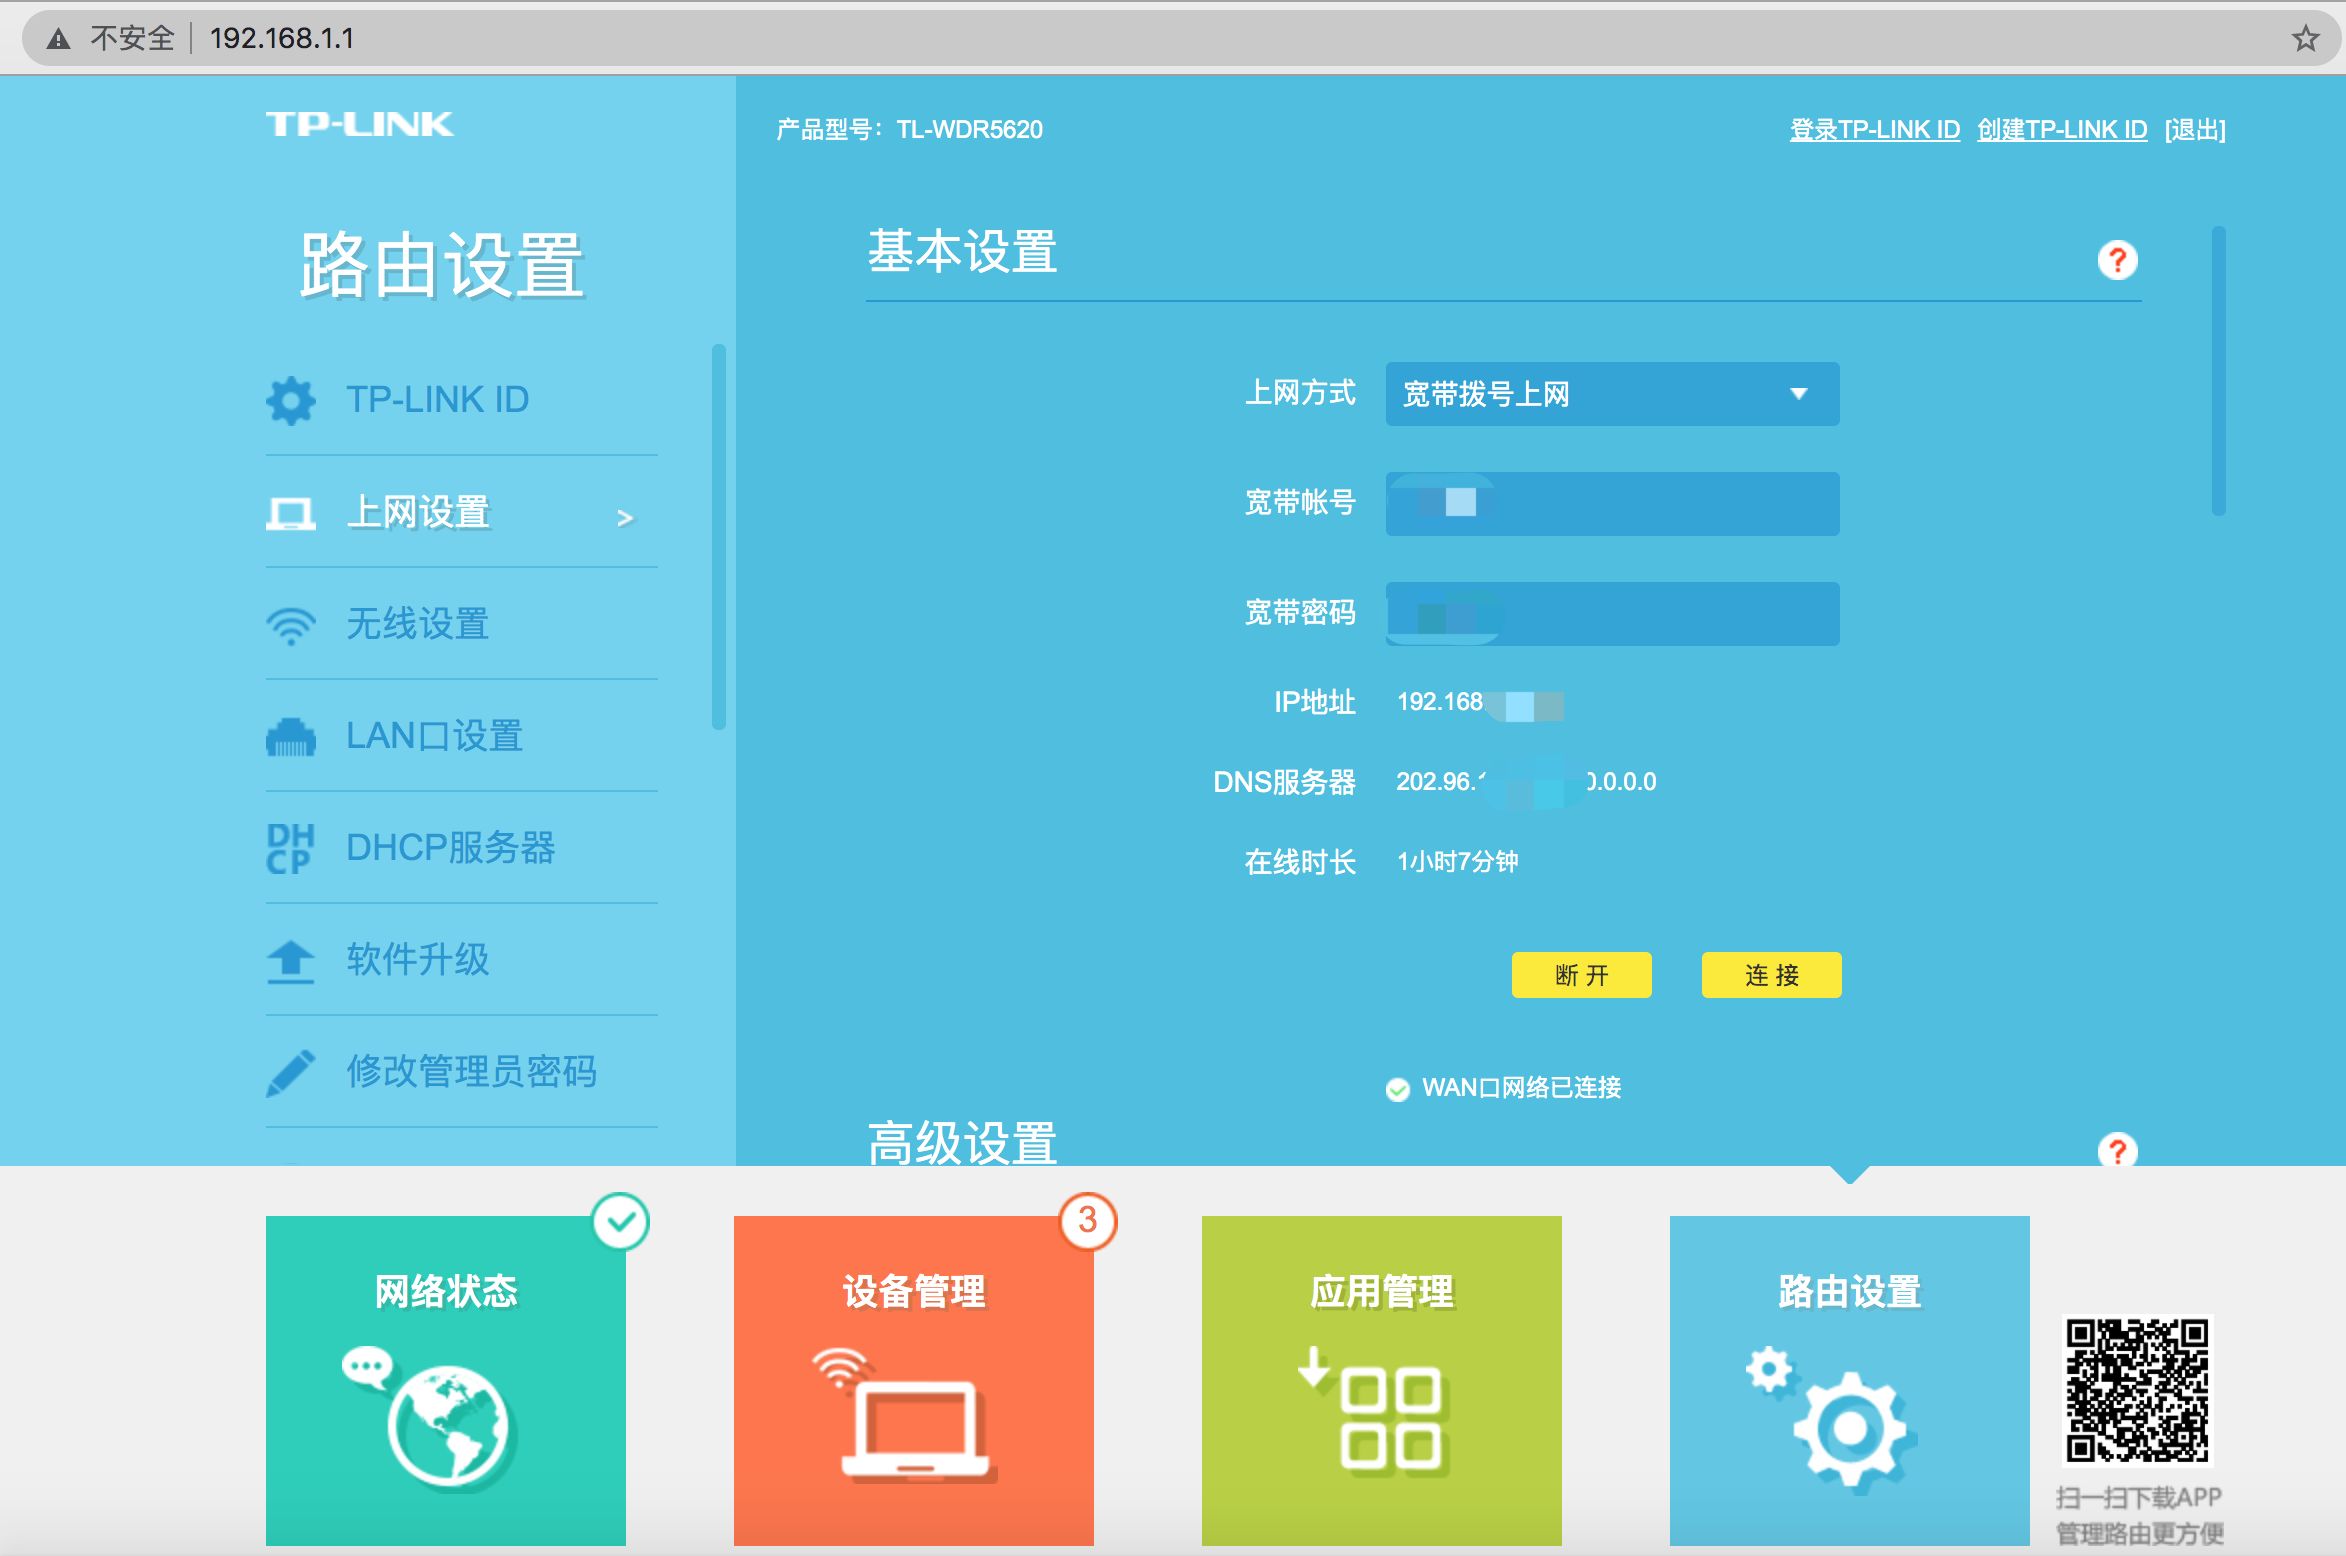Click the green check badge on 网络状态

621,1221
